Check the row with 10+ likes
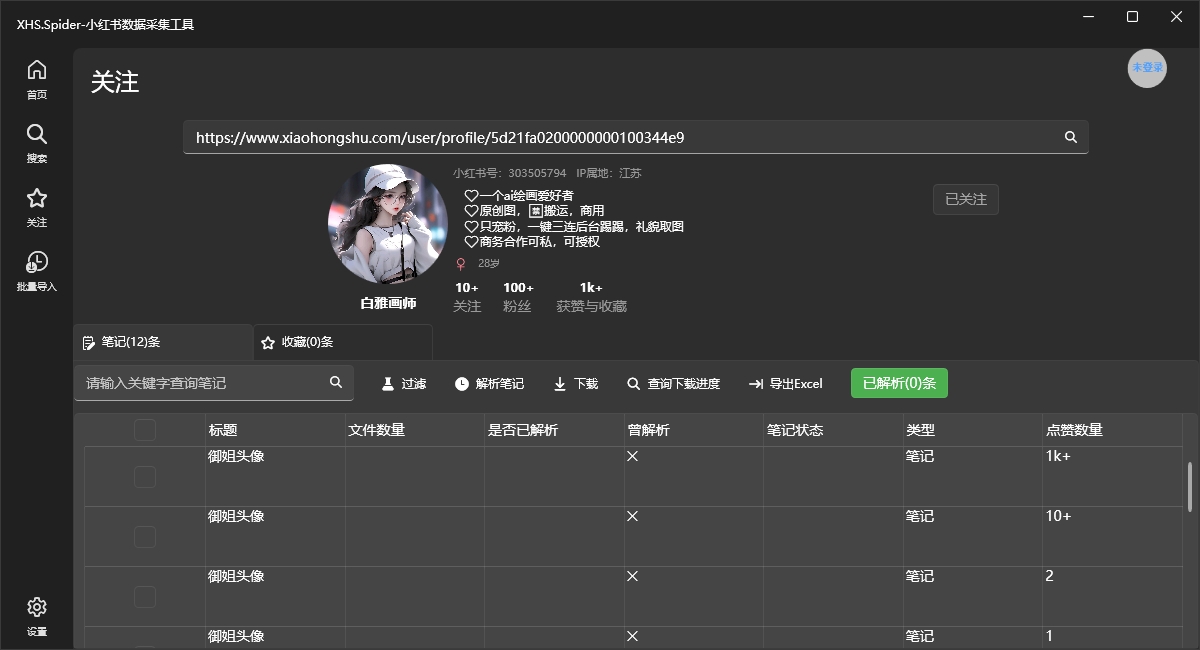This screenshot has height=650, width=1200. (x=145, y=537)
